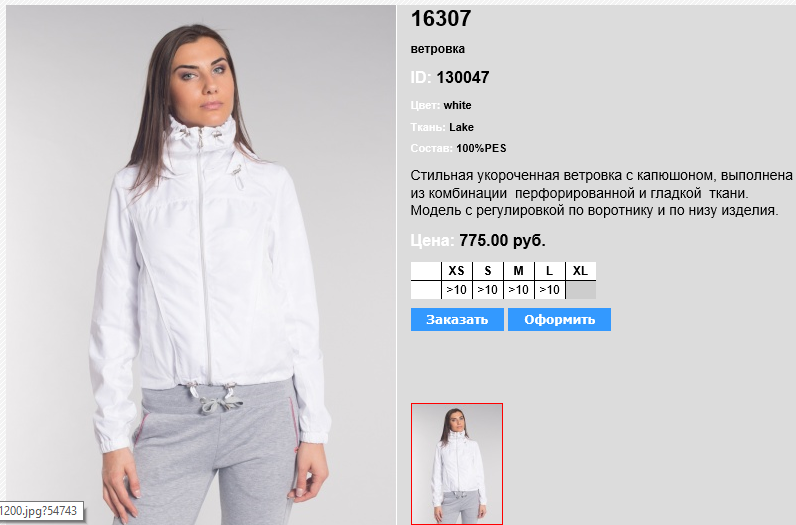796x525 pixels.
Task: Click the M stock quantity >10 cell
Action: tap(519, 290)
